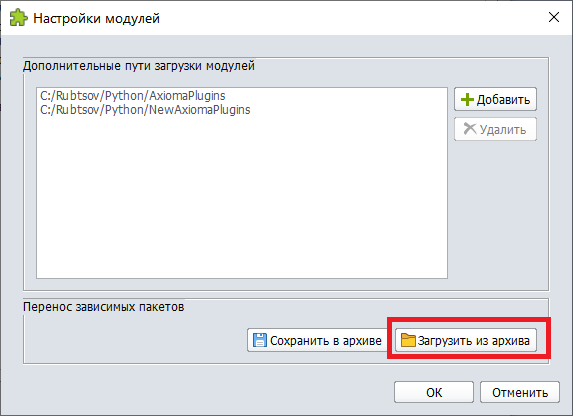Click the Сохранить в архиве button
Image resolution: width=573 pixels, height=416 pixels.
click(x=316, y=340)
